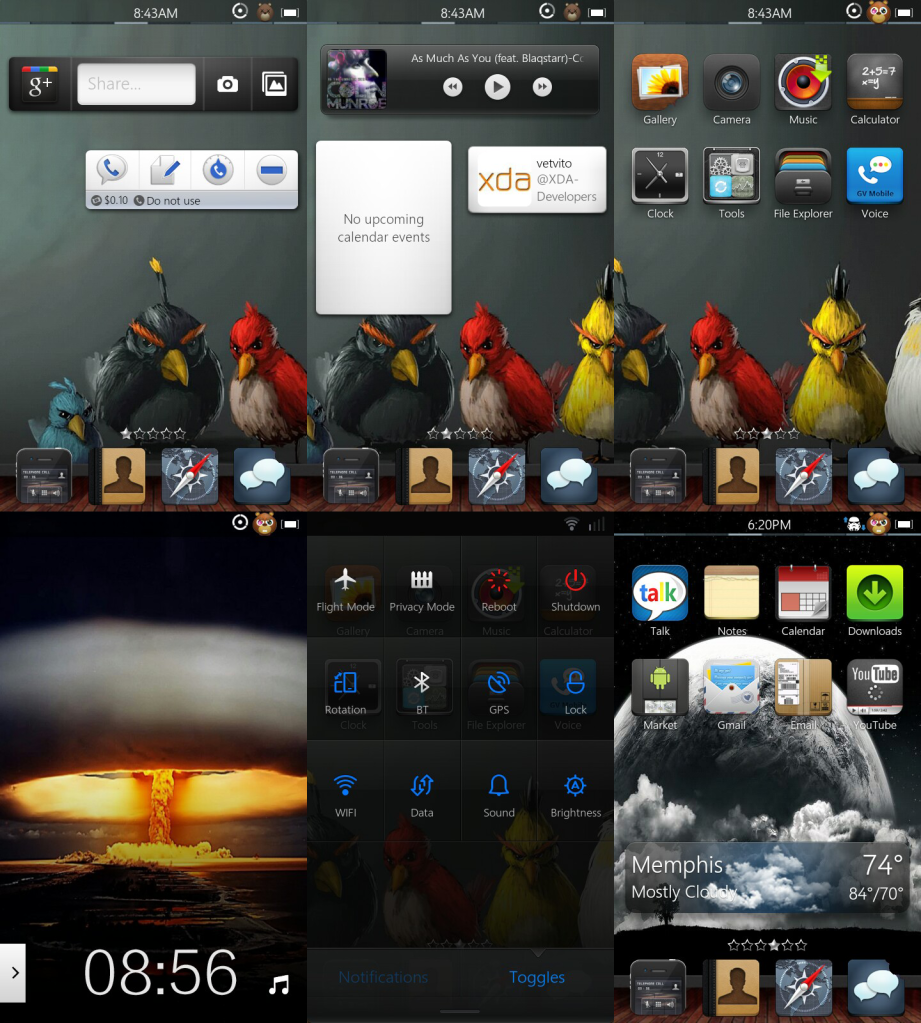The width and height of the screenshot is (921, 1023).
Task: Launch the GV Mobile Voice app
Action: (874, 181)
